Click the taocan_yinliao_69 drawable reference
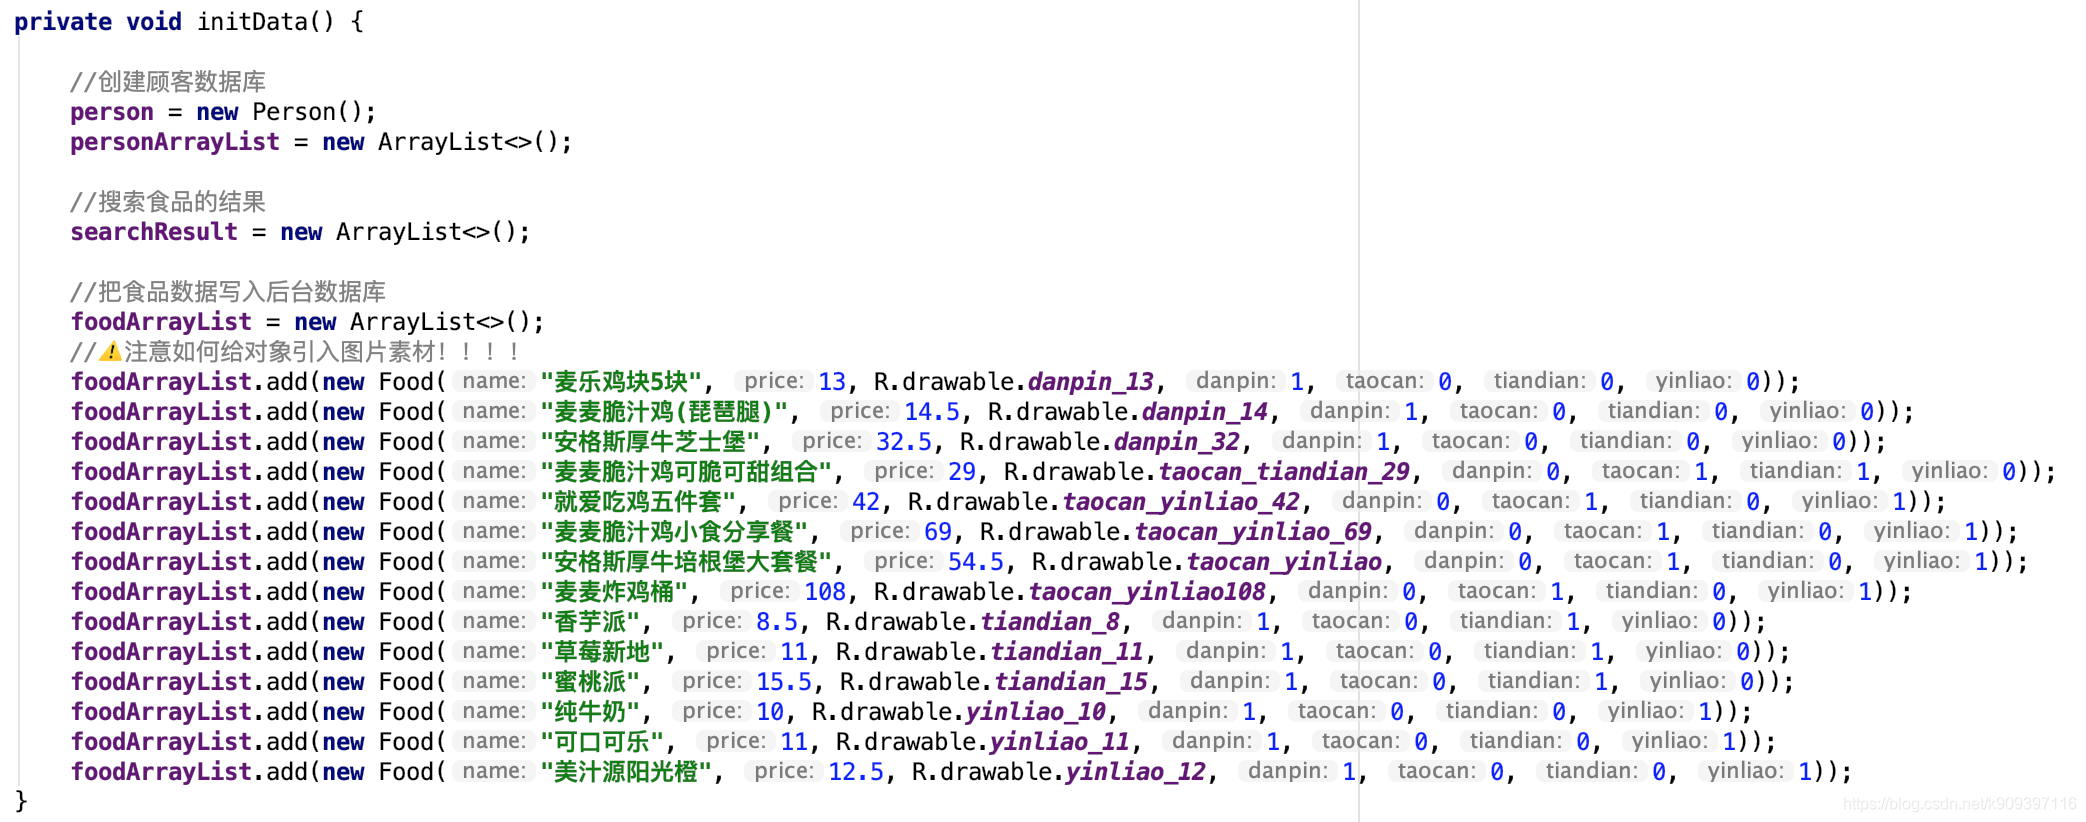Viewport: 2086px width, 822px height. pyautogui.click(x=1253, y=532)
